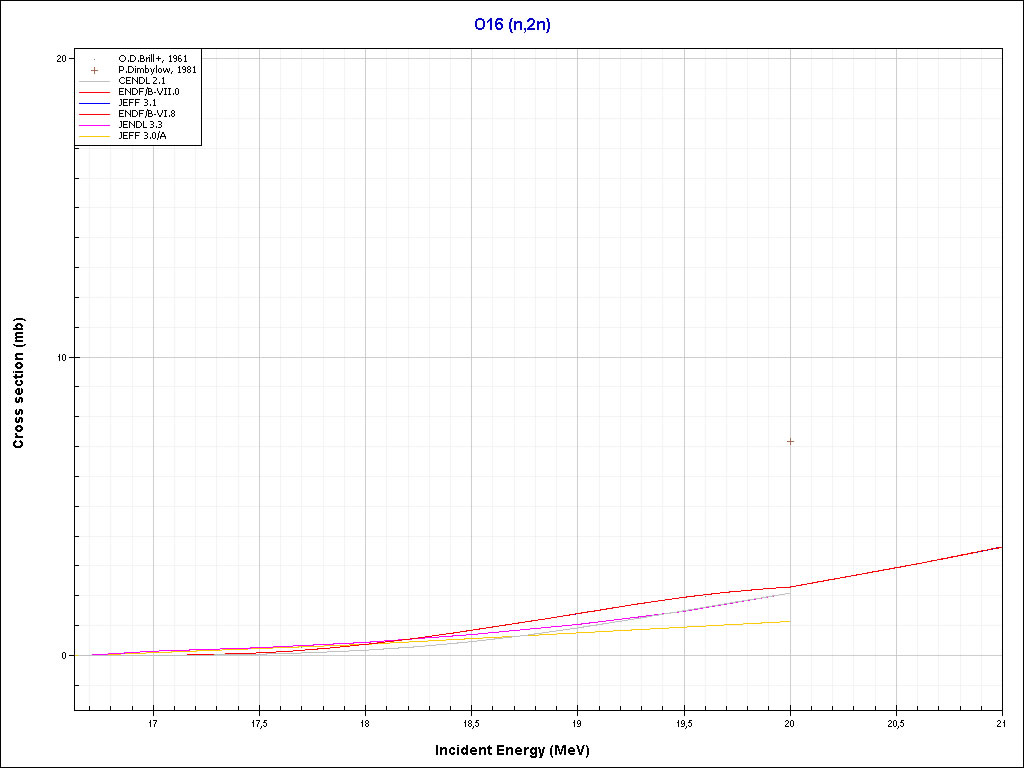
Task: Click the blue JEFF 3.1 legend line
Action: [94, 103]
